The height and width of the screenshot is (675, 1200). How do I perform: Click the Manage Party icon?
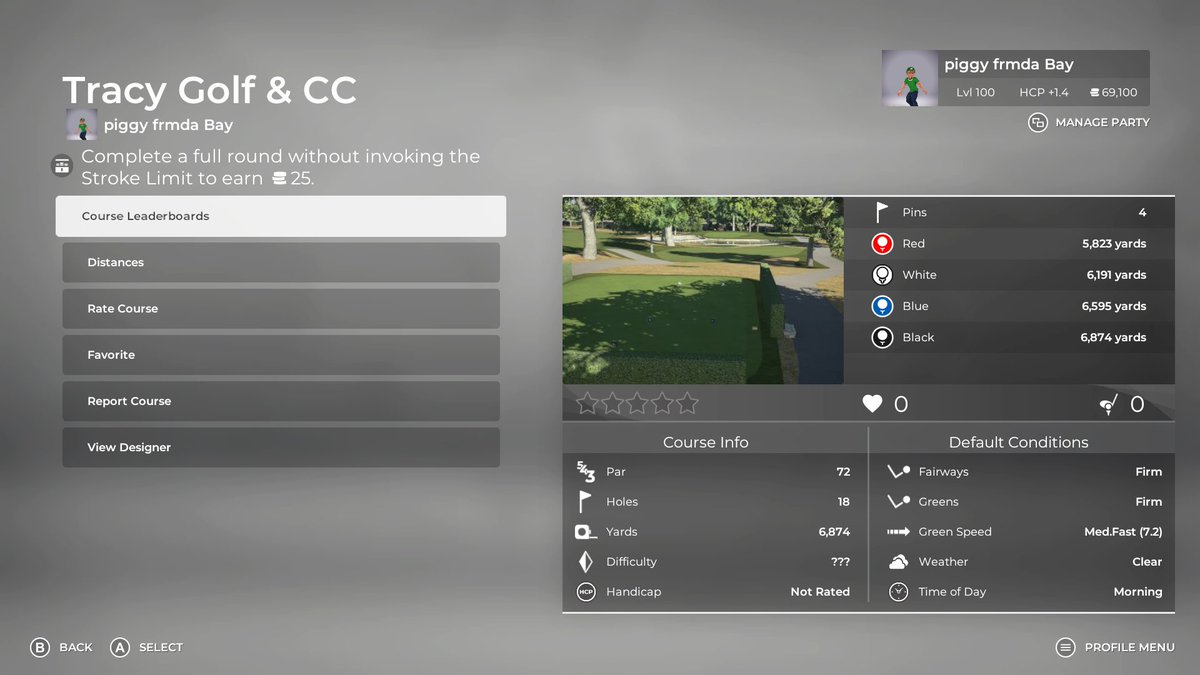[1037, 122]
